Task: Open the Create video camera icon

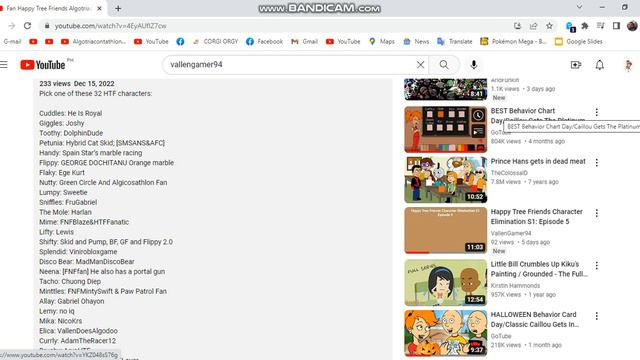Action: pos(576,65)
